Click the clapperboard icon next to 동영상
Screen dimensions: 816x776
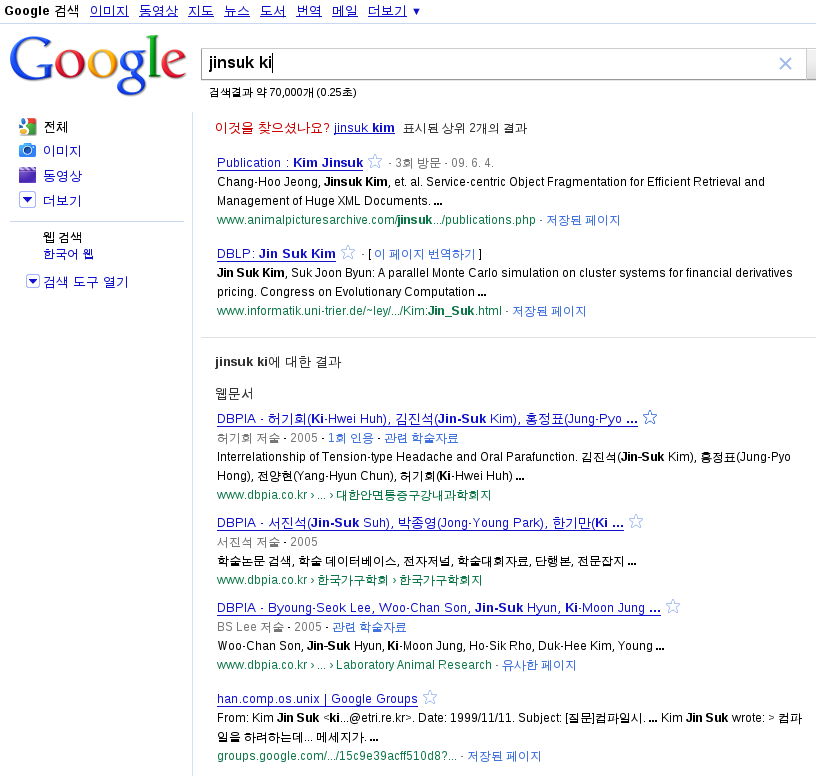pos(27,175)
